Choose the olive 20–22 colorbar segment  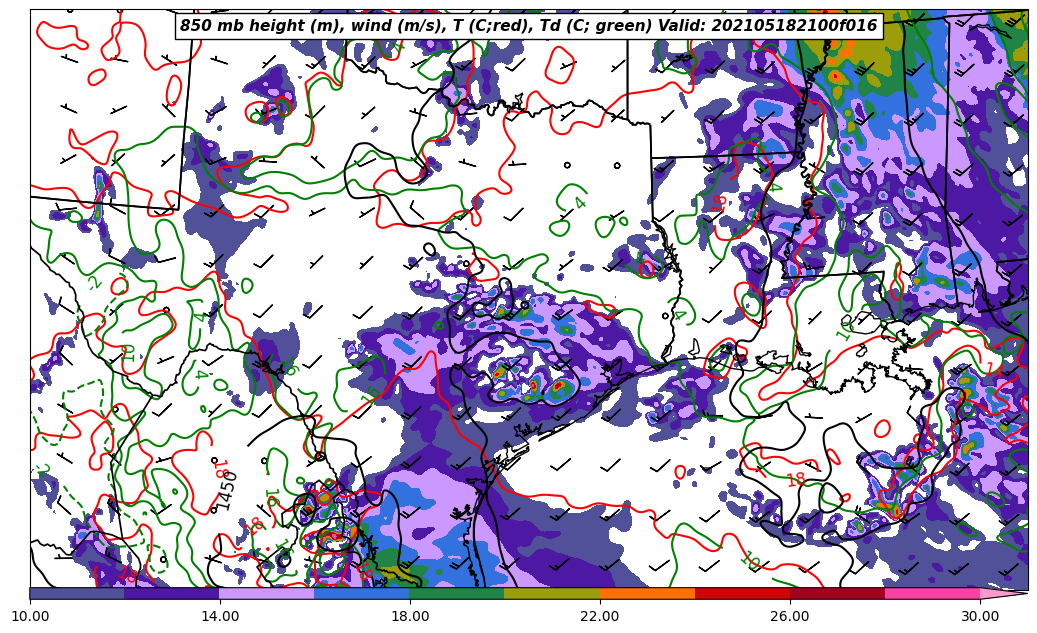(552, 593)
